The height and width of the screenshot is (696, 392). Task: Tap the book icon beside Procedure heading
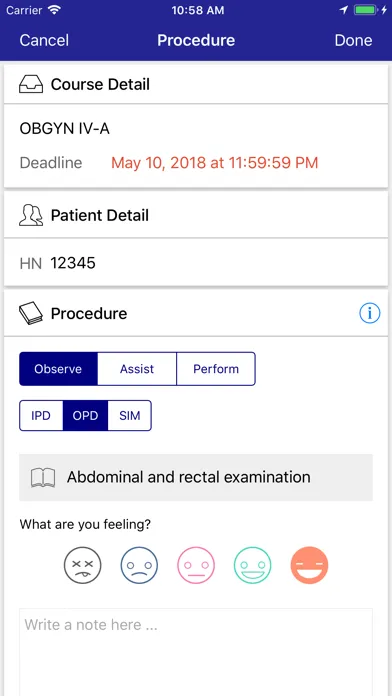coord(31,313)
